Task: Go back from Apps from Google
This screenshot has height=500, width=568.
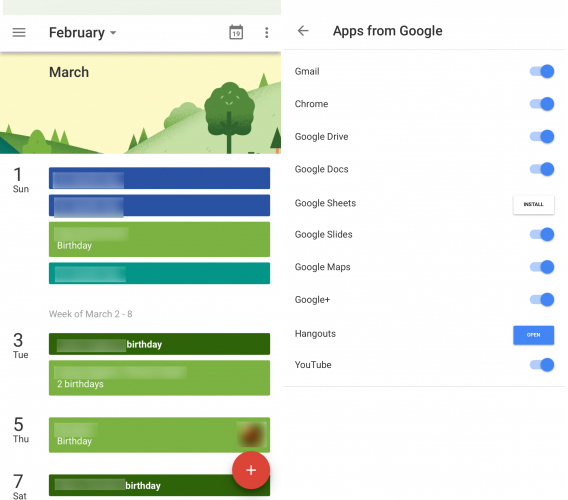Action: [x=303, y=31]
